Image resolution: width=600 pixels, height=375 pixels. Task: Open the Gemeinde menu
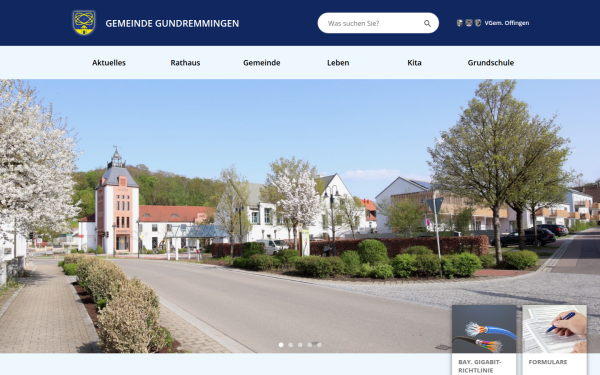(262, 63)
